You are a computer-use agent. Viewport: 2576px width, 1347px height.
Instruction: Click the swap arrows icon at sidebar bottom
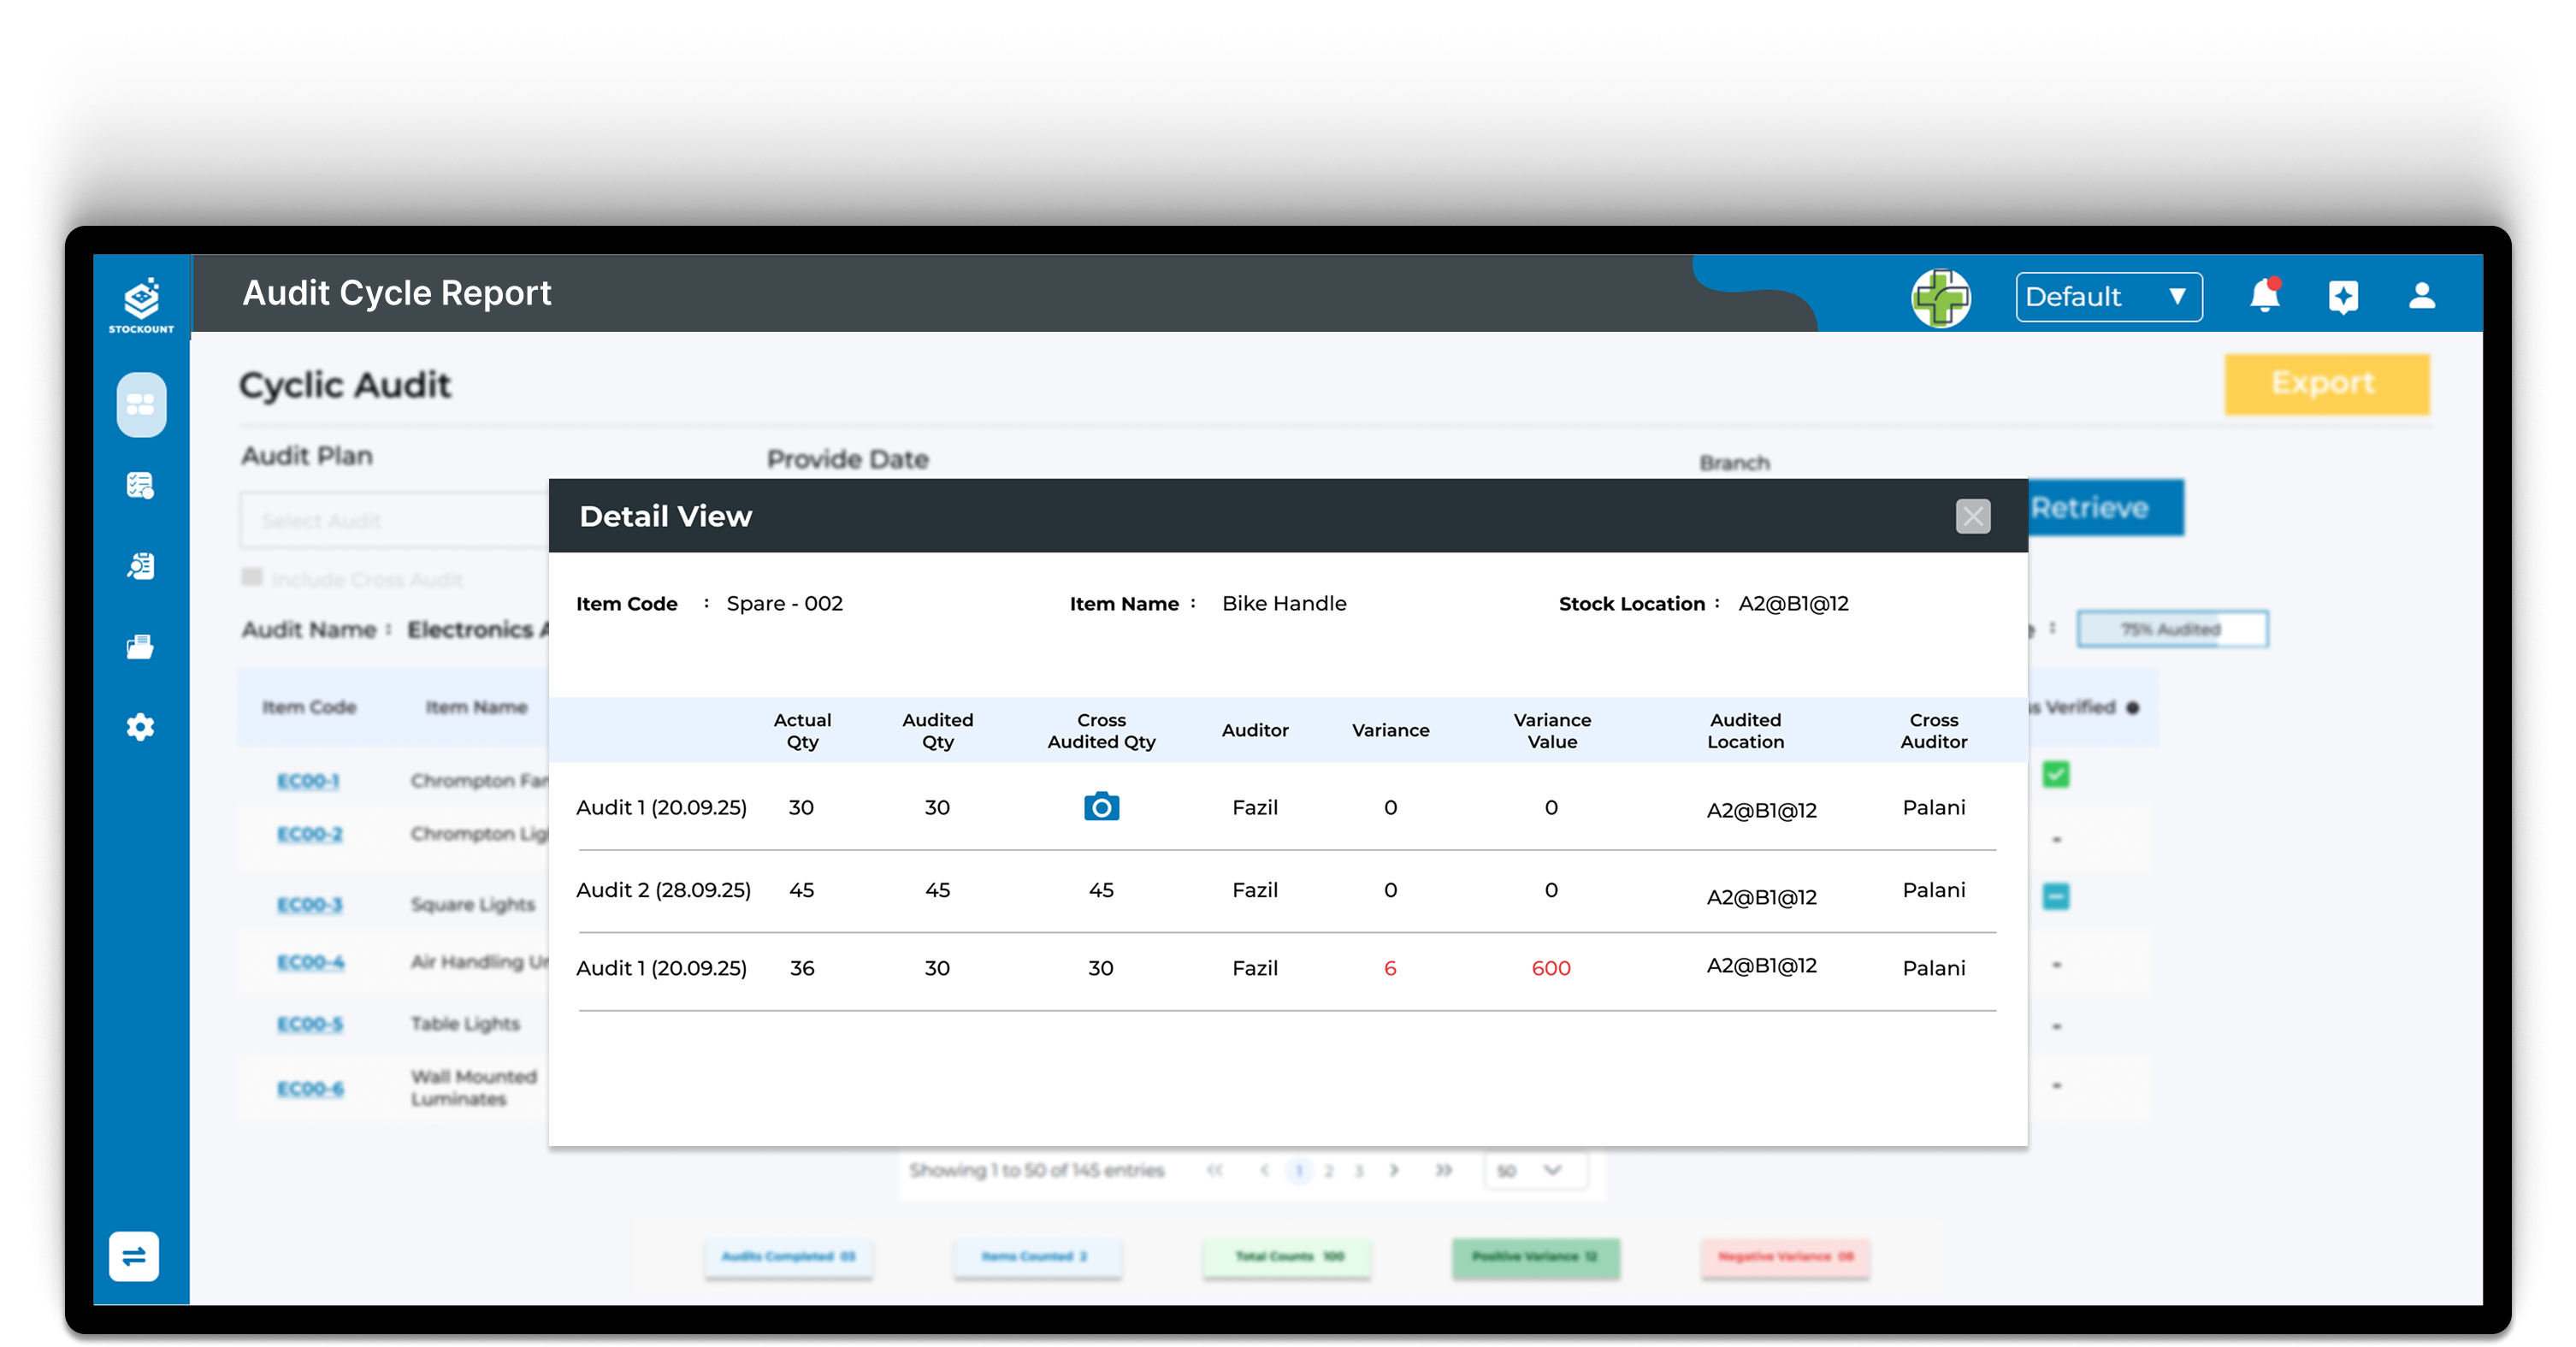(x=134, y=1256)
